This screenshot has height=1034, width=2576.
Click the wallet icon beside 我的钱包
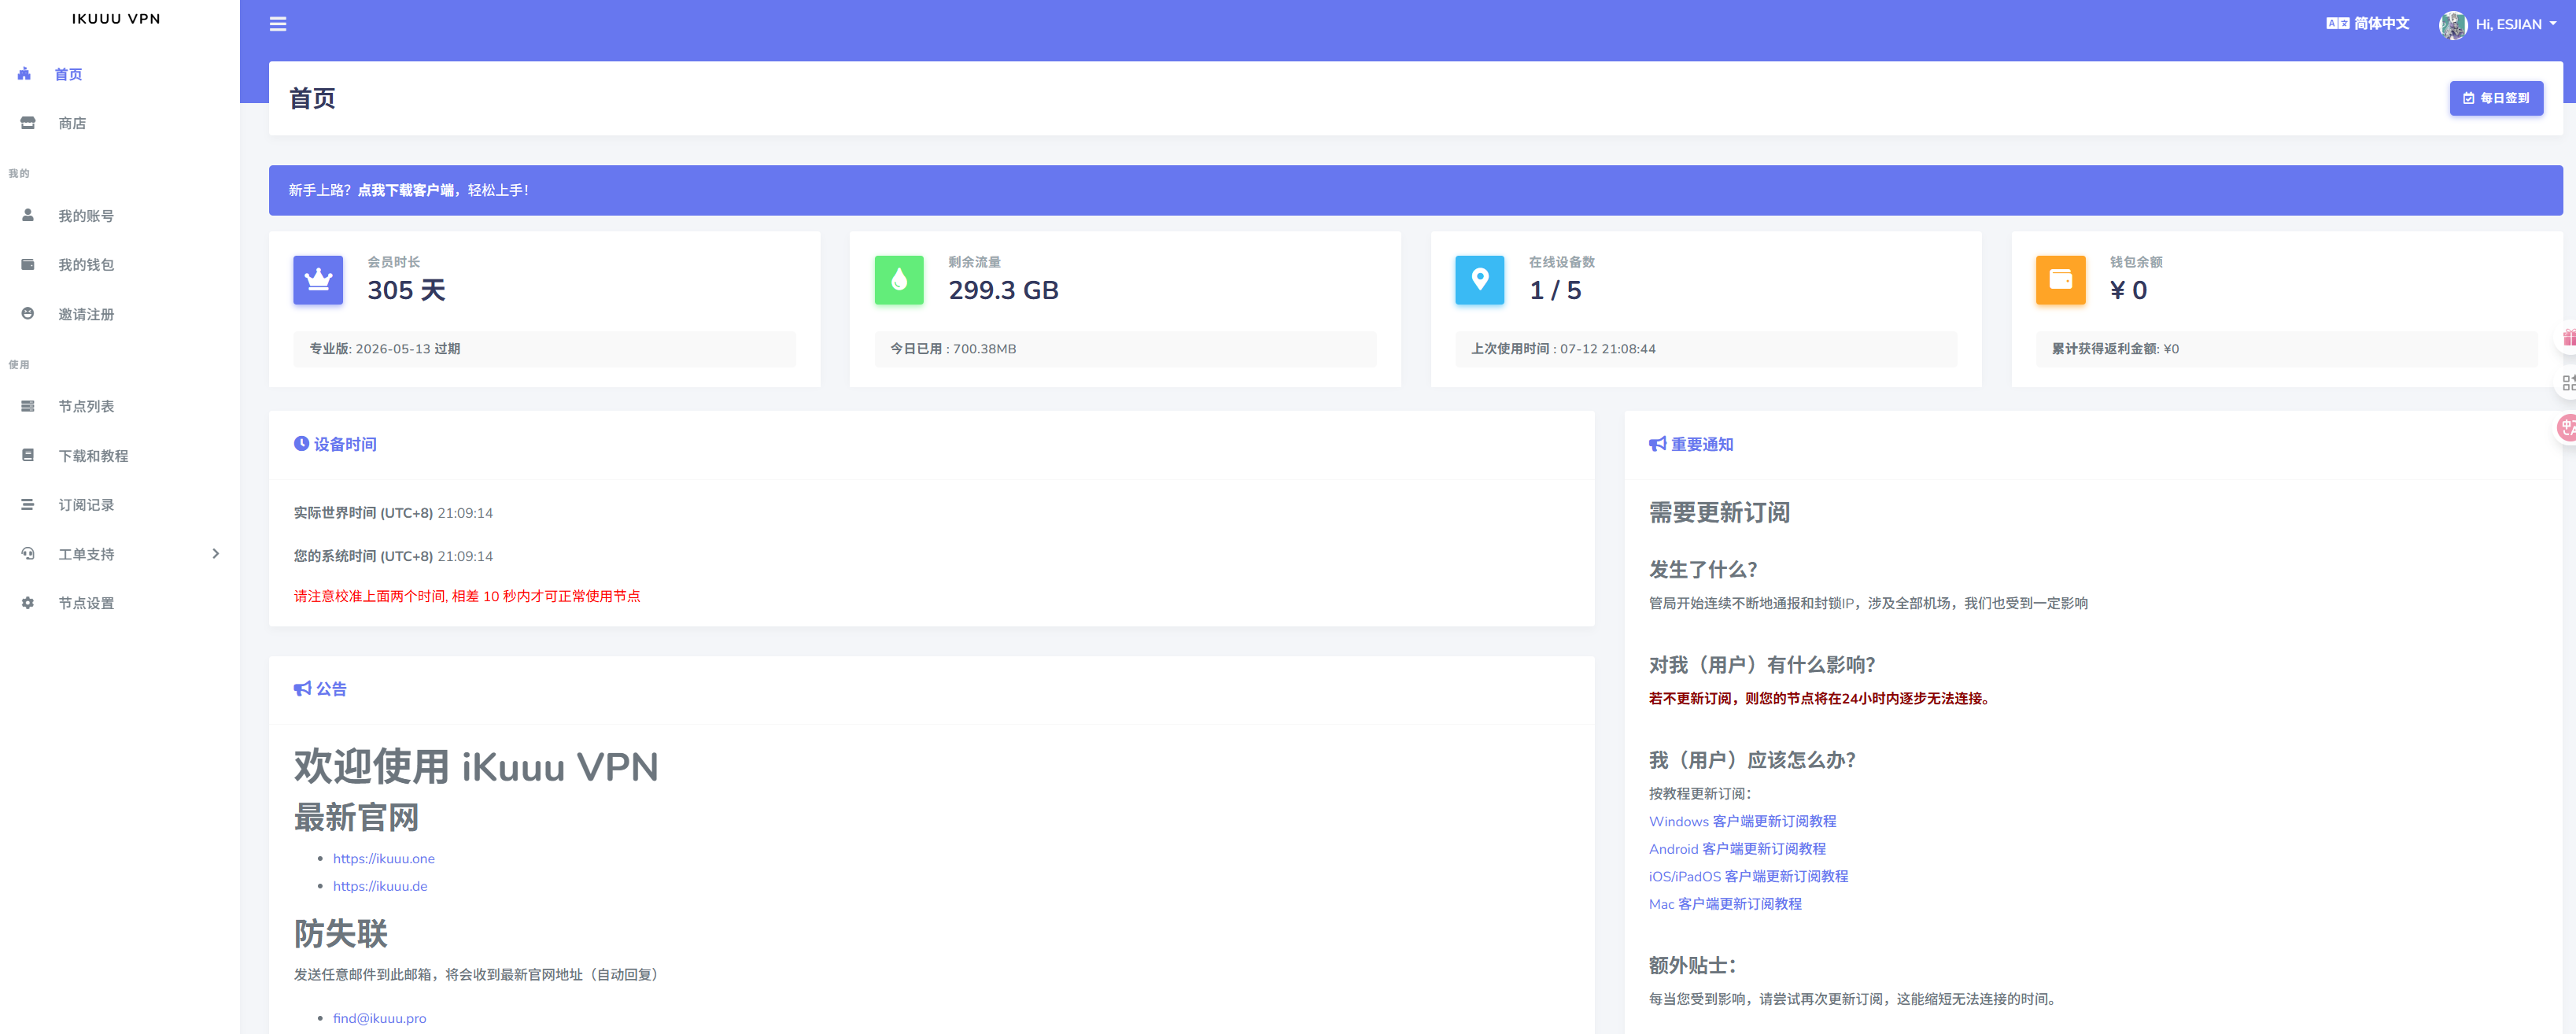point(28,265)
